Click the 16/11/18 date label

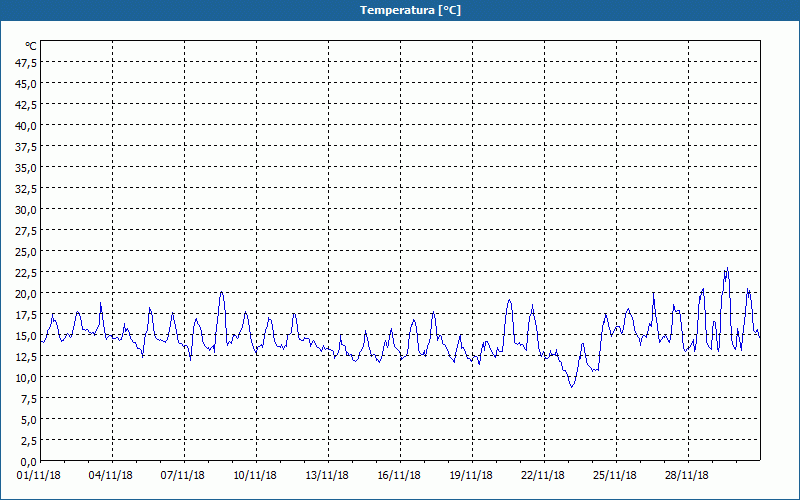[399, 476]
